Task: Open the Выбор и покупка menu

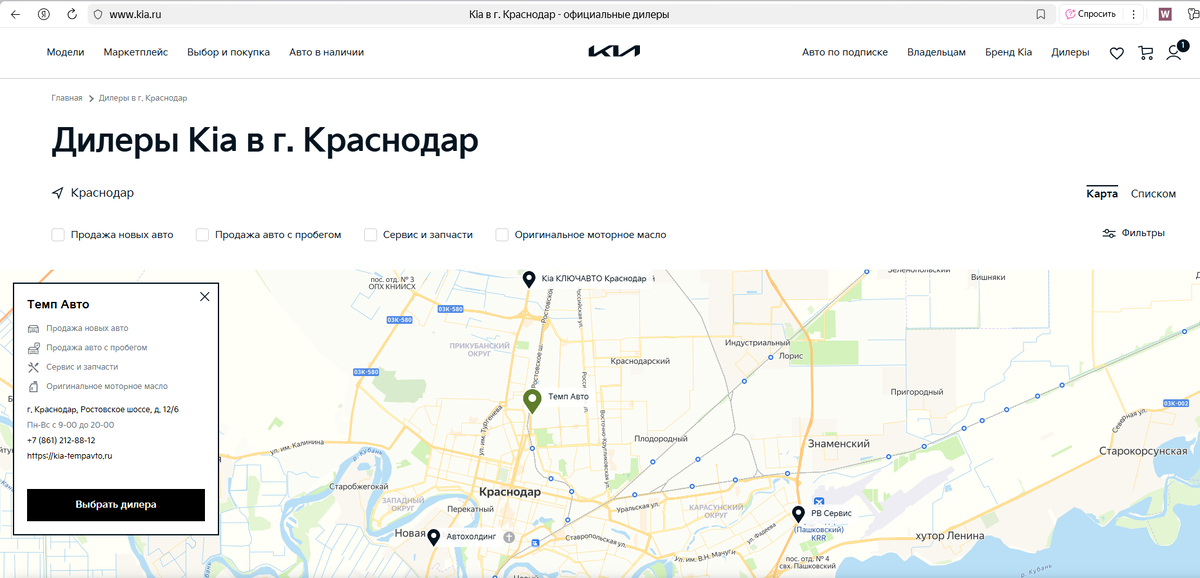Action: [x=228, y=52]
